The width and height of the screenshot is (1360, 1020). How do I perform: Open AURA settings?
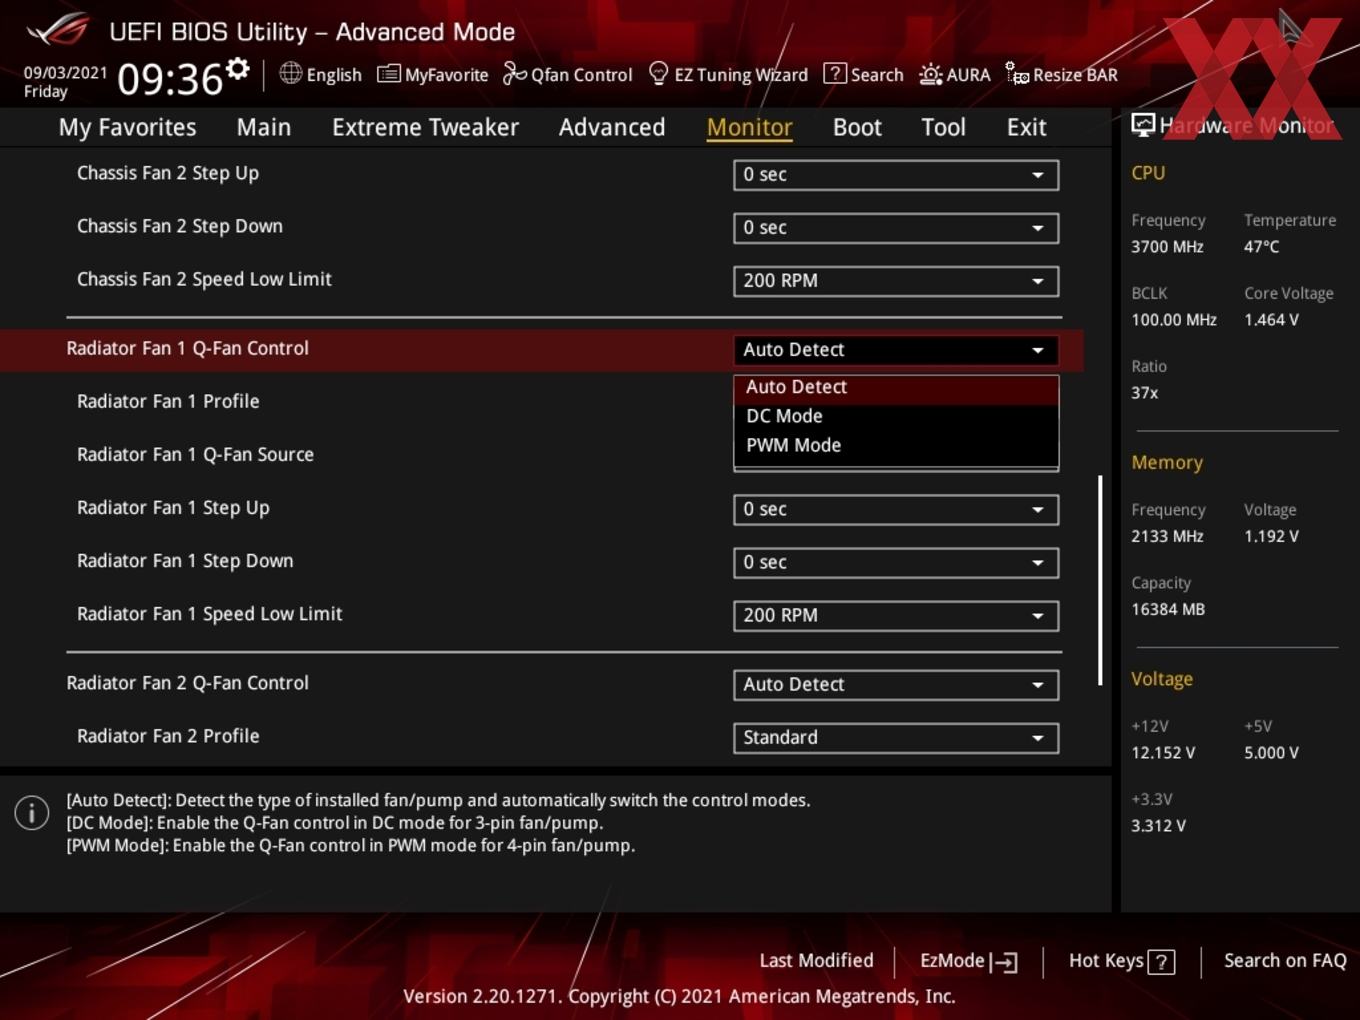coord(954,74)
